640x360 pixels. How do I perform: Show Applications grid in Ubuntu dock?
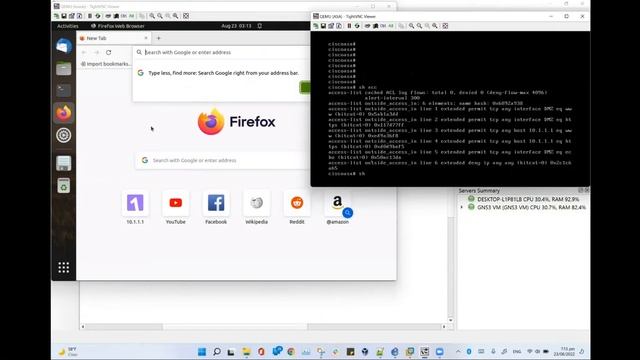[64, 267]
